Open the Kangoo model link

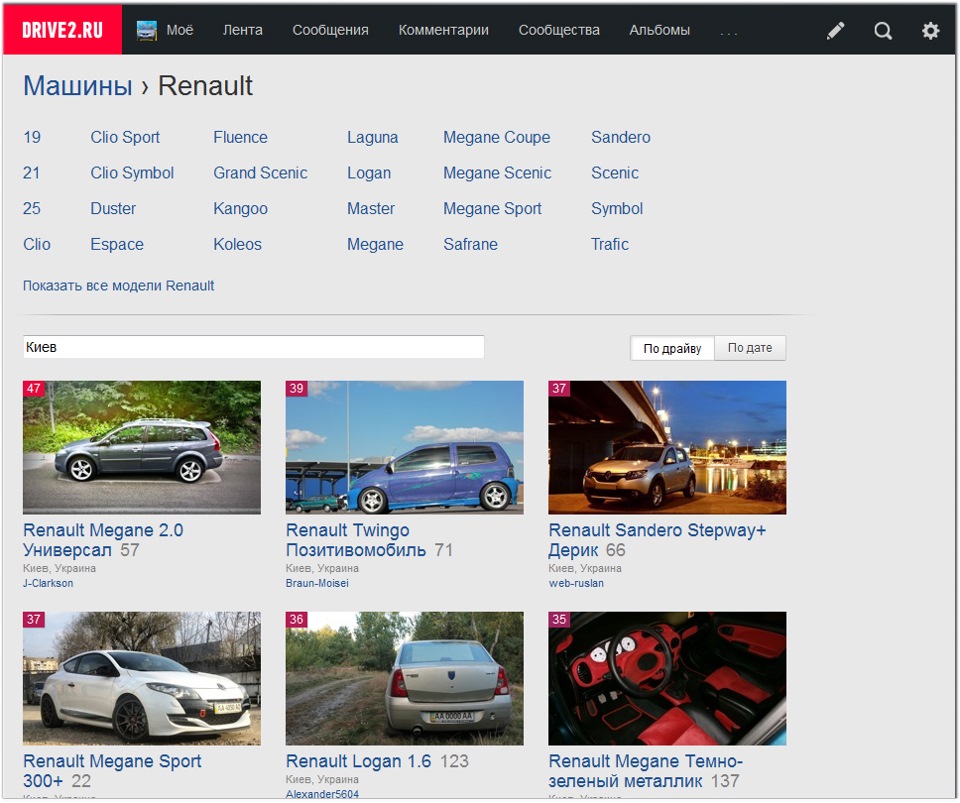[241, 208]
